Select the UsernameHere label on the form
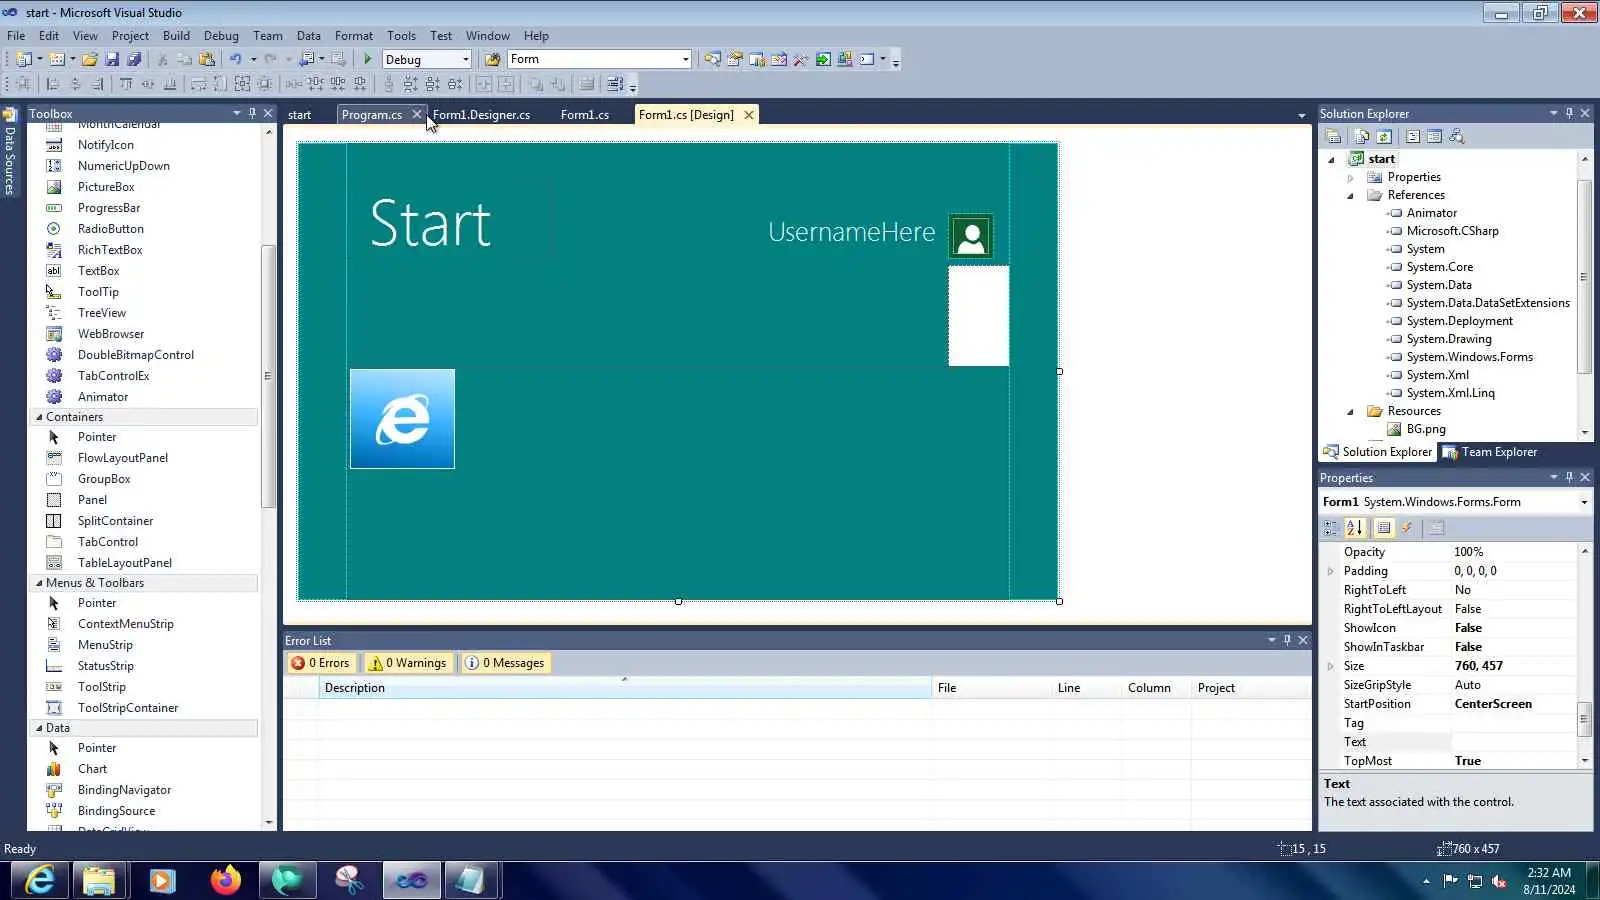 pyautogui.click(x=852, y=232)
